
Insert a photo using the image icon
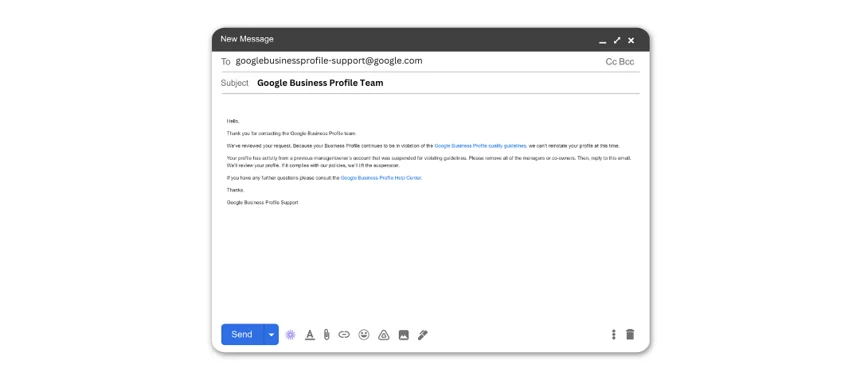coord(404,335)
